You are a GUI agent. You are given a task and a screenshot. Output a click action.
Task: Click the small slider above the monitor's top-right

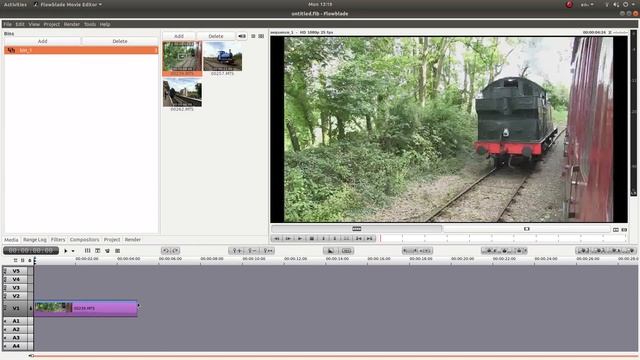(x=620, y=32)
